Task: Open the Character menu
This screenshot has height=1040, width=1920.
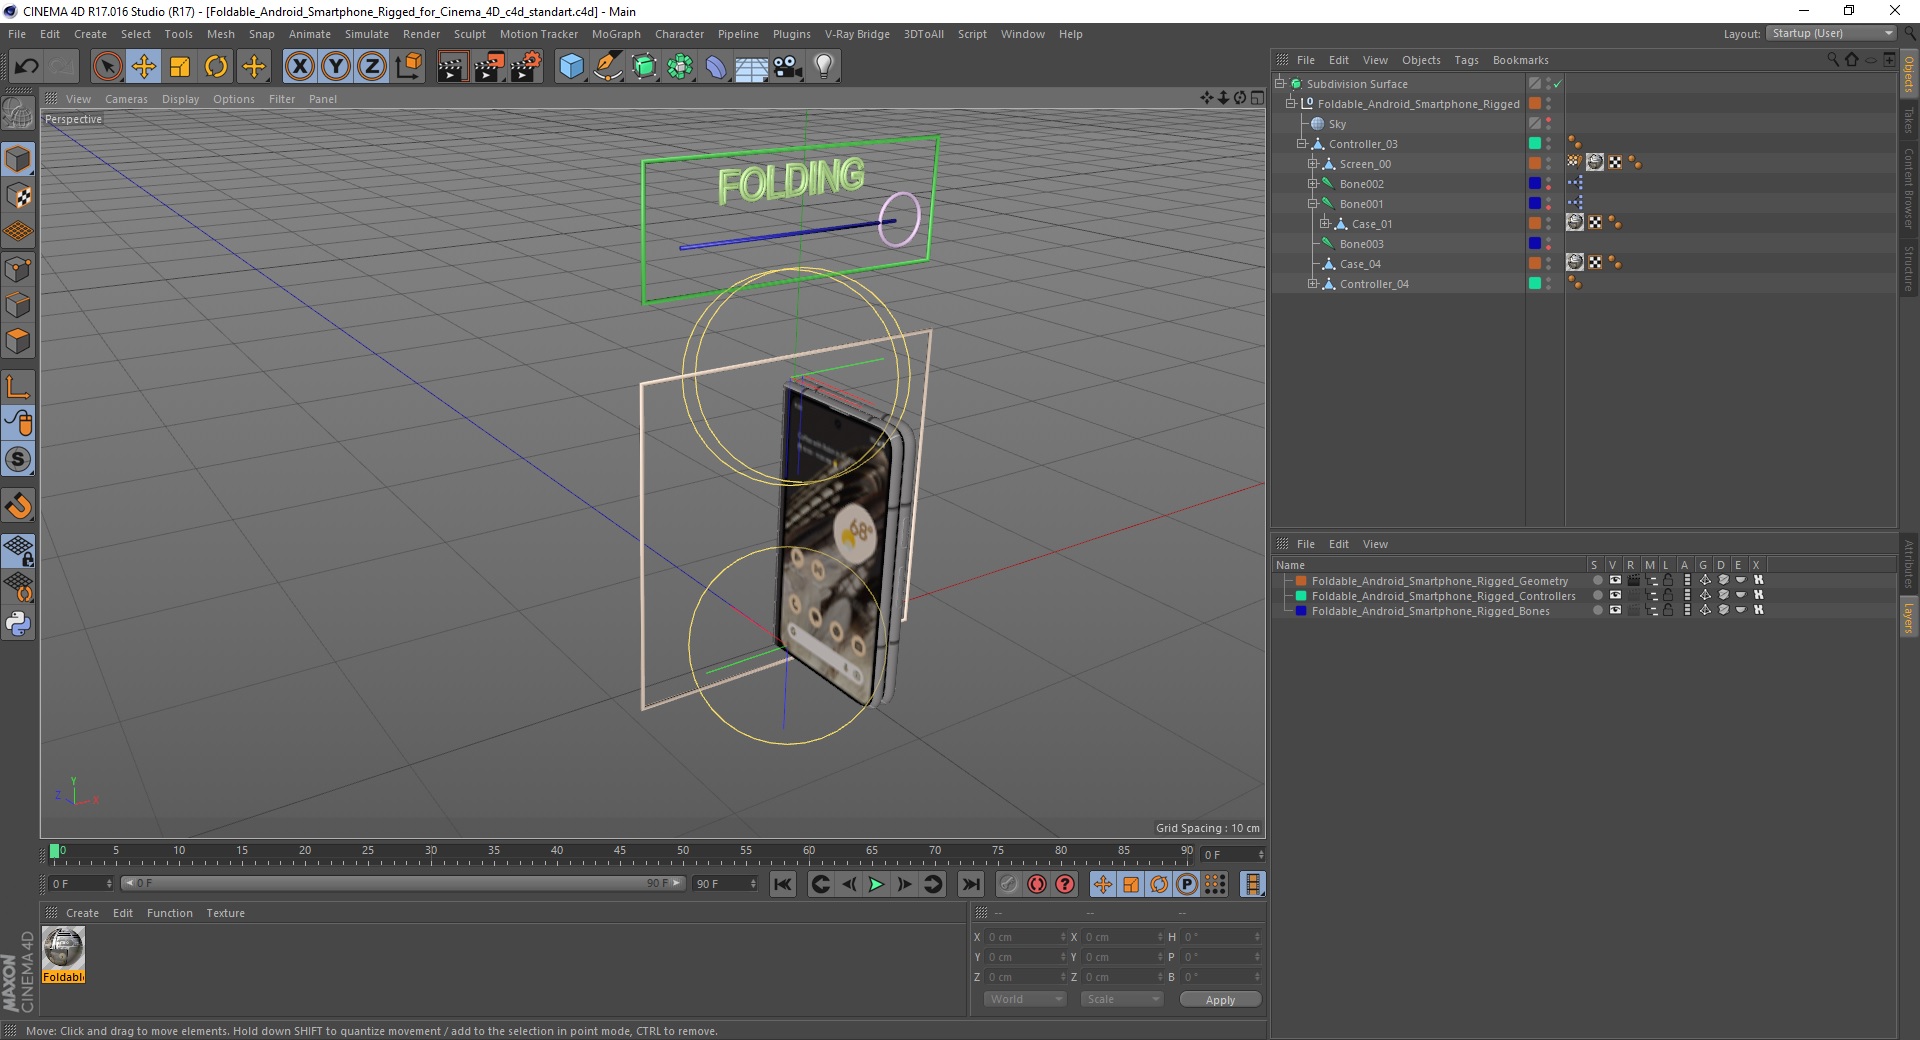Action: (x=679, y=34)
